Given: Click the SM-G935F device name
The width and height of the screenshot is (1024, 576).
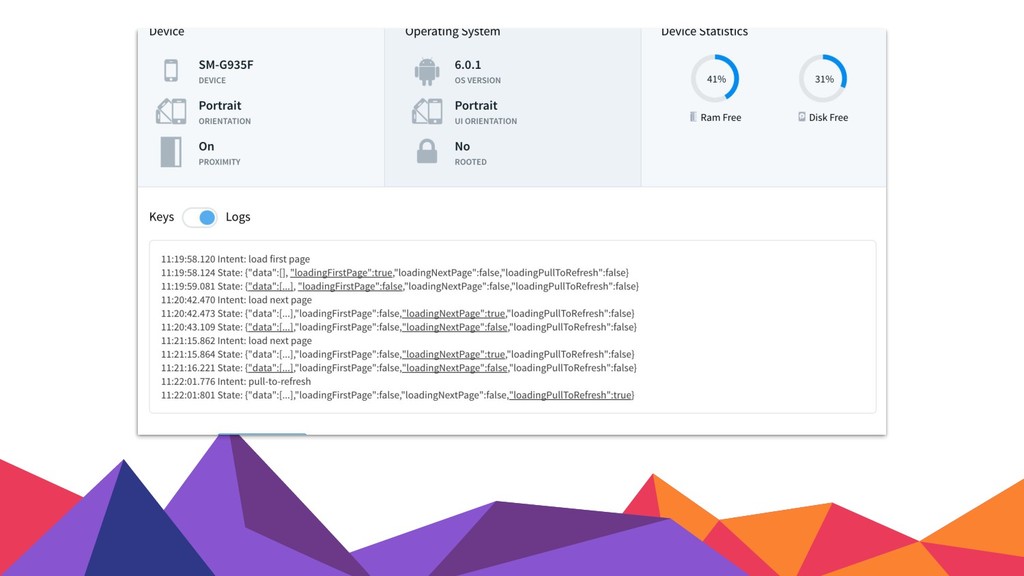Looking at the screenshot, I should (x=226, y=65).
